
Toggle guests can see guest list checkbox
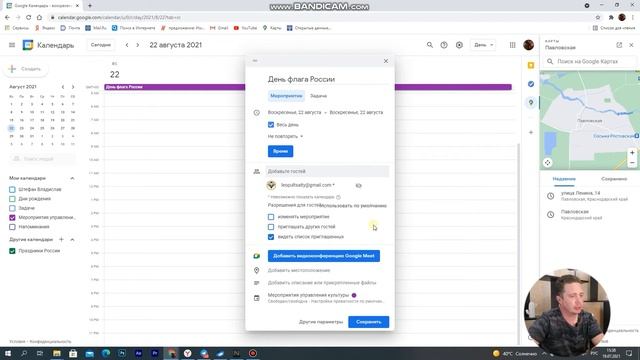click(x=271, y=237)
